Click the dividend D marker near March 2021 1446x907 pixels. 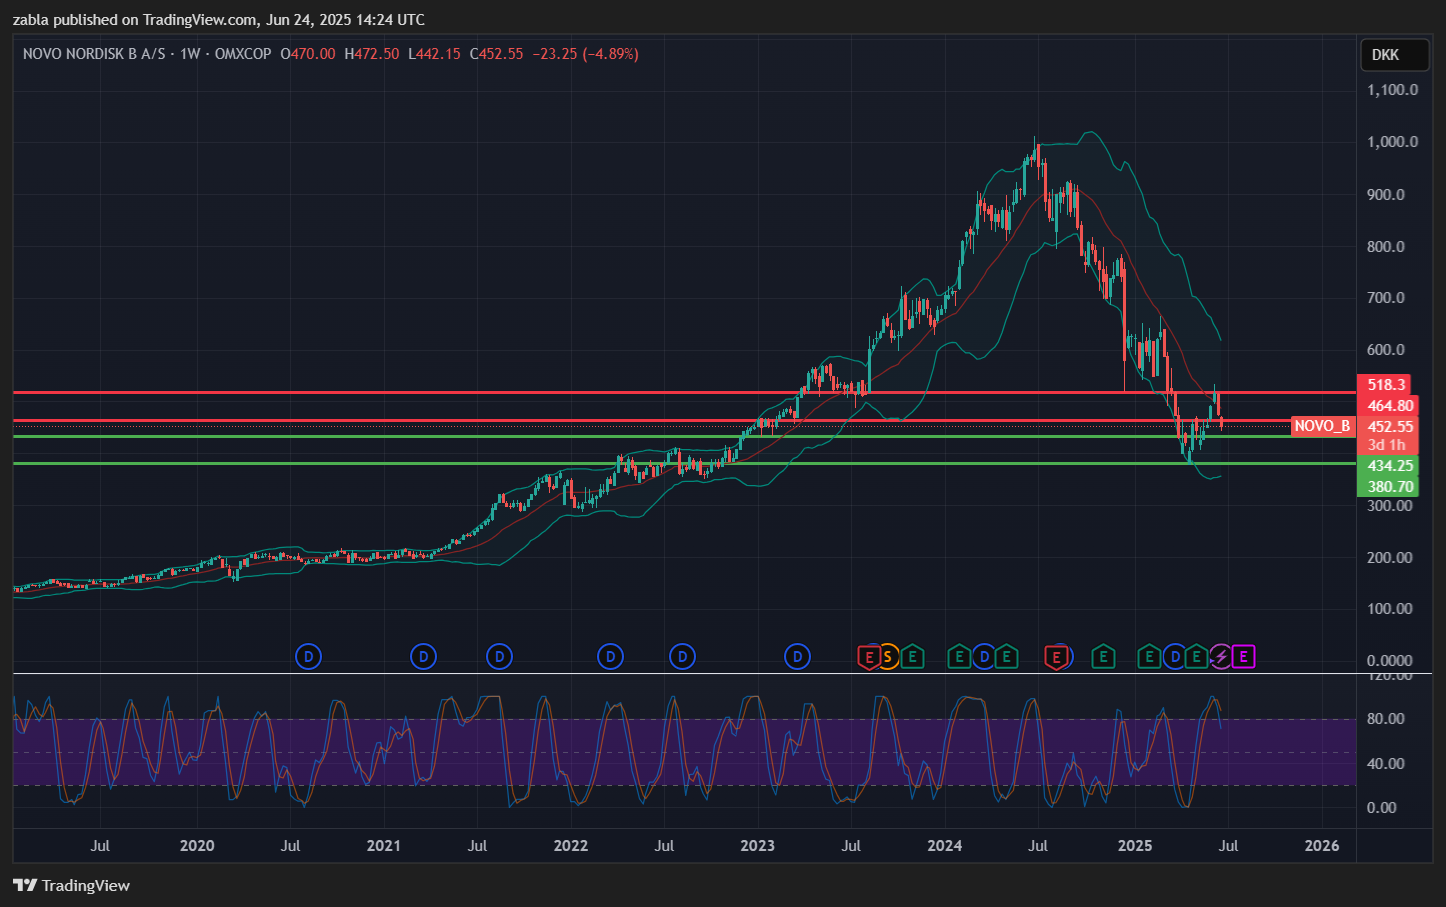[x=424, y=657]
